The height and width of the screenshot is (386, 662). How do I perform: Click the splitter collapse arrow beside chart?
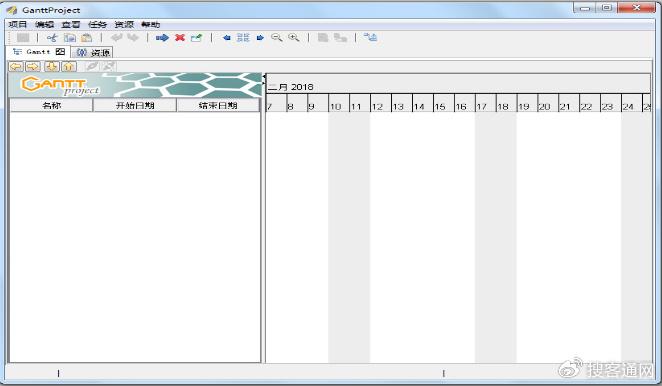[264, 77]
